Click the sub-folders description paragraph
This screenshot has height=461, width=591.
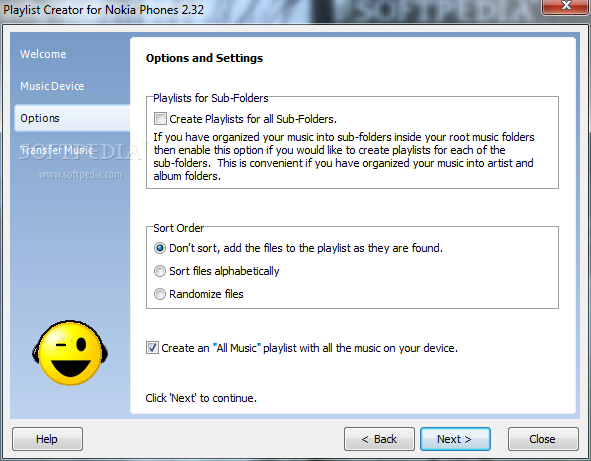pyautogui.click(x=344, y=156)
